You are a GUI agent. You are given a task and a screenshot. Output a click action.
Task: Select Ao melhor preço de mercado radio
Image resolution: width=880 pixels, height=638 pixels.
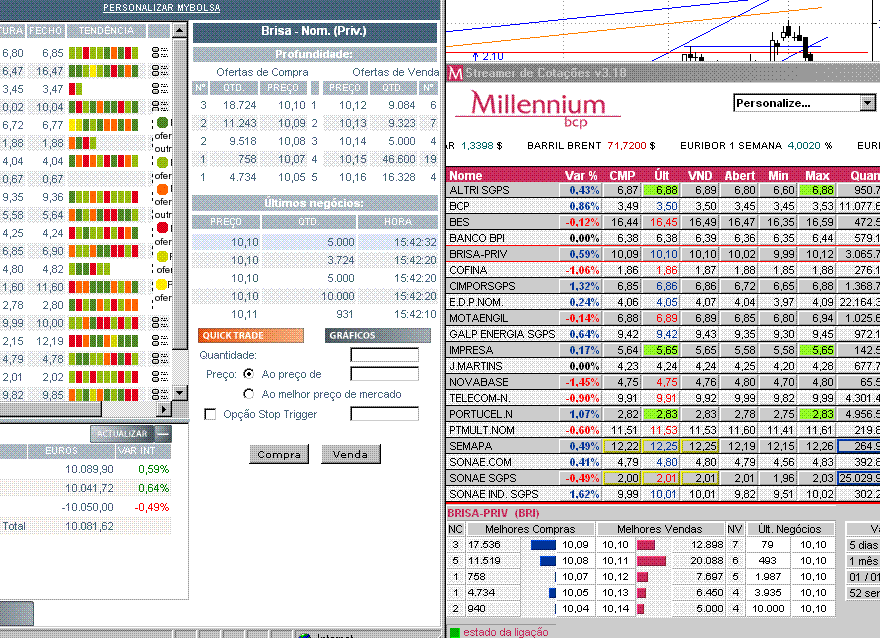(x=249, y=394)
